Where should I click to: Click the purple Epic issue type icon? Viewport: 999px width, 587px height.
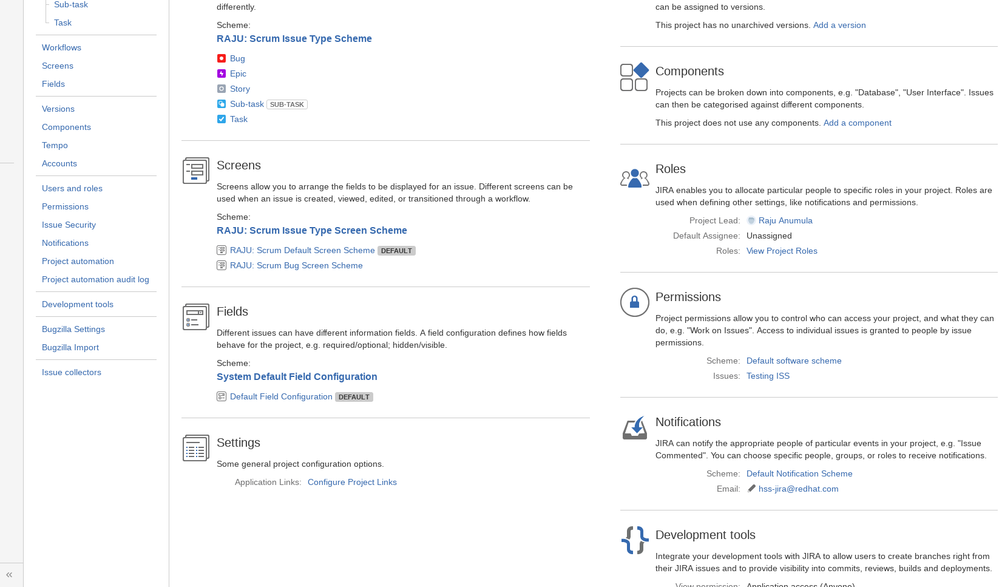[221, 73]
